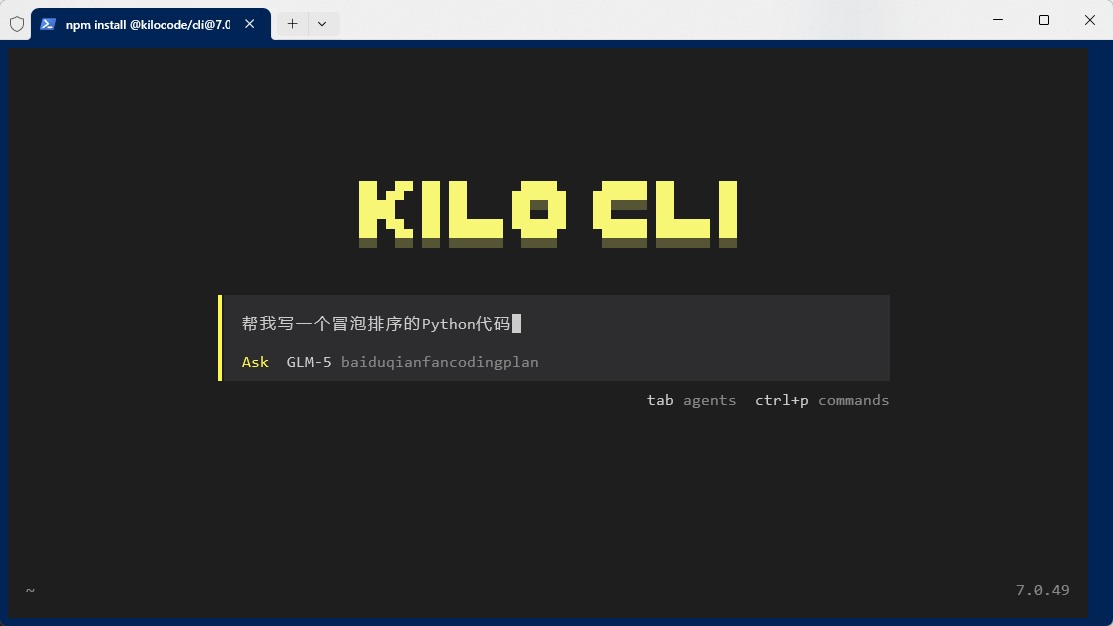Click the tilde directory indicator
1113x626 pixels.
(x=30, y=590)
